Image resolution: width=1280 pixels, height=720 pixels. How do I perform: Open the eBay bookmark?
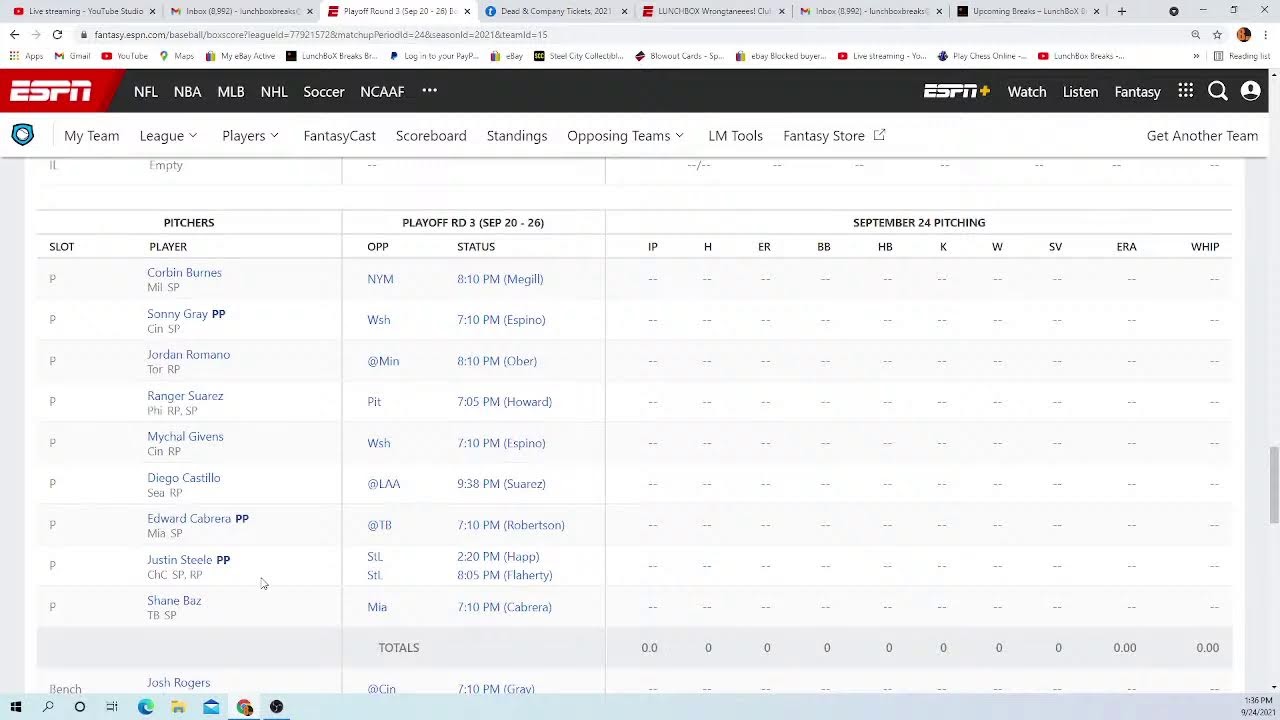click(507, 56)
